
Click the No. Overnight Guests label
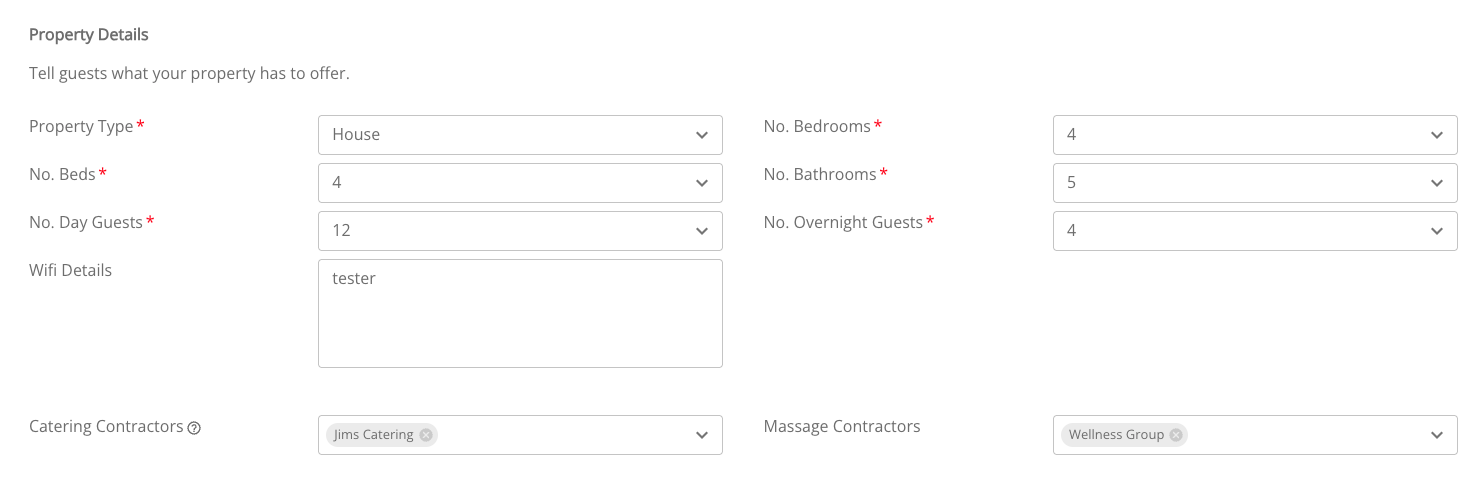click(843, 222)
